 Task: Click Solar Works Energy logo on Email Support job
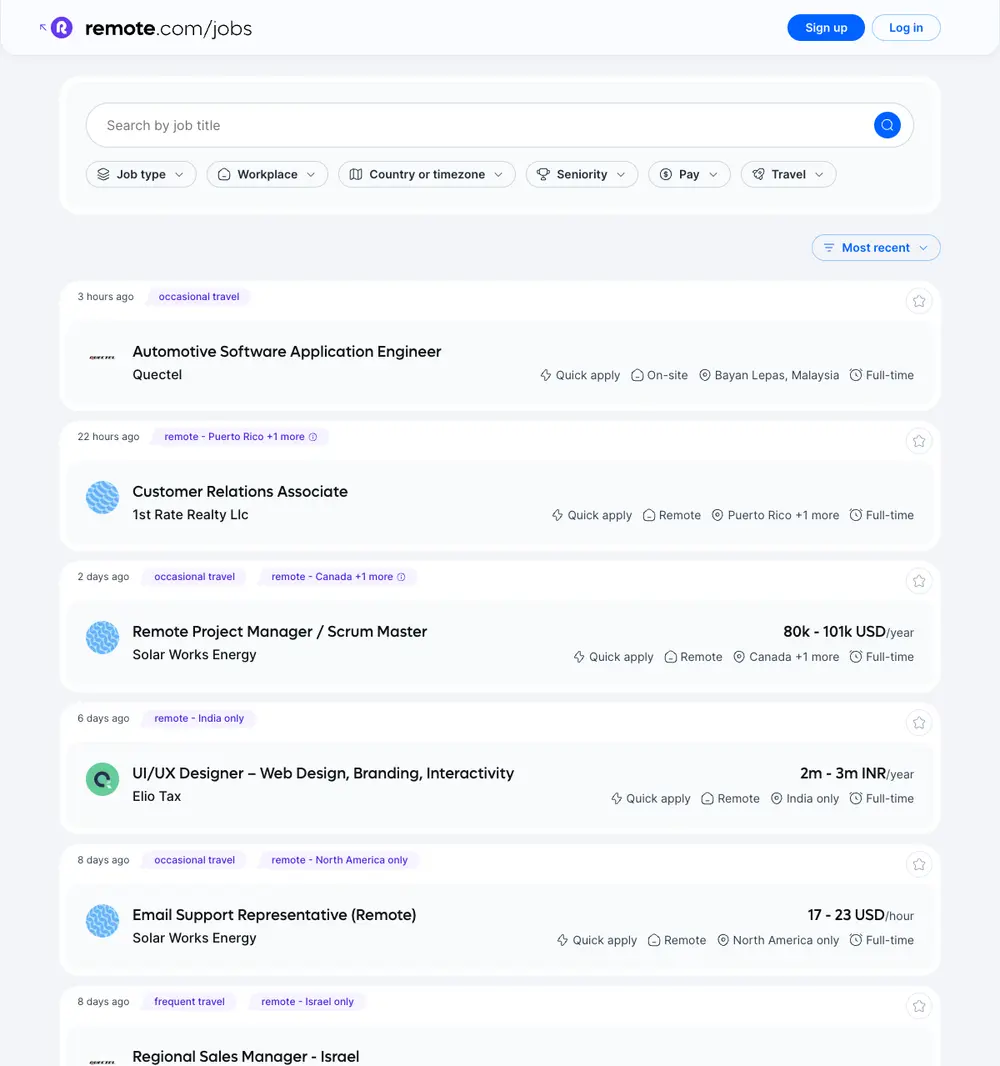[102, 921]
